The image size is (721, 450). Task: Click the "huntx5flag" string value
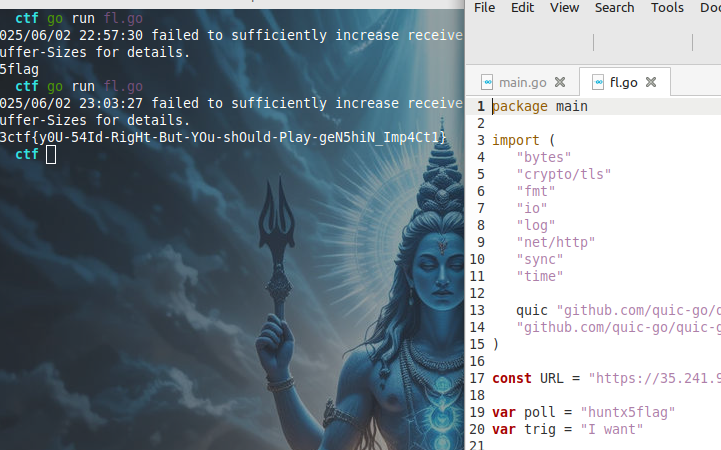627,412
